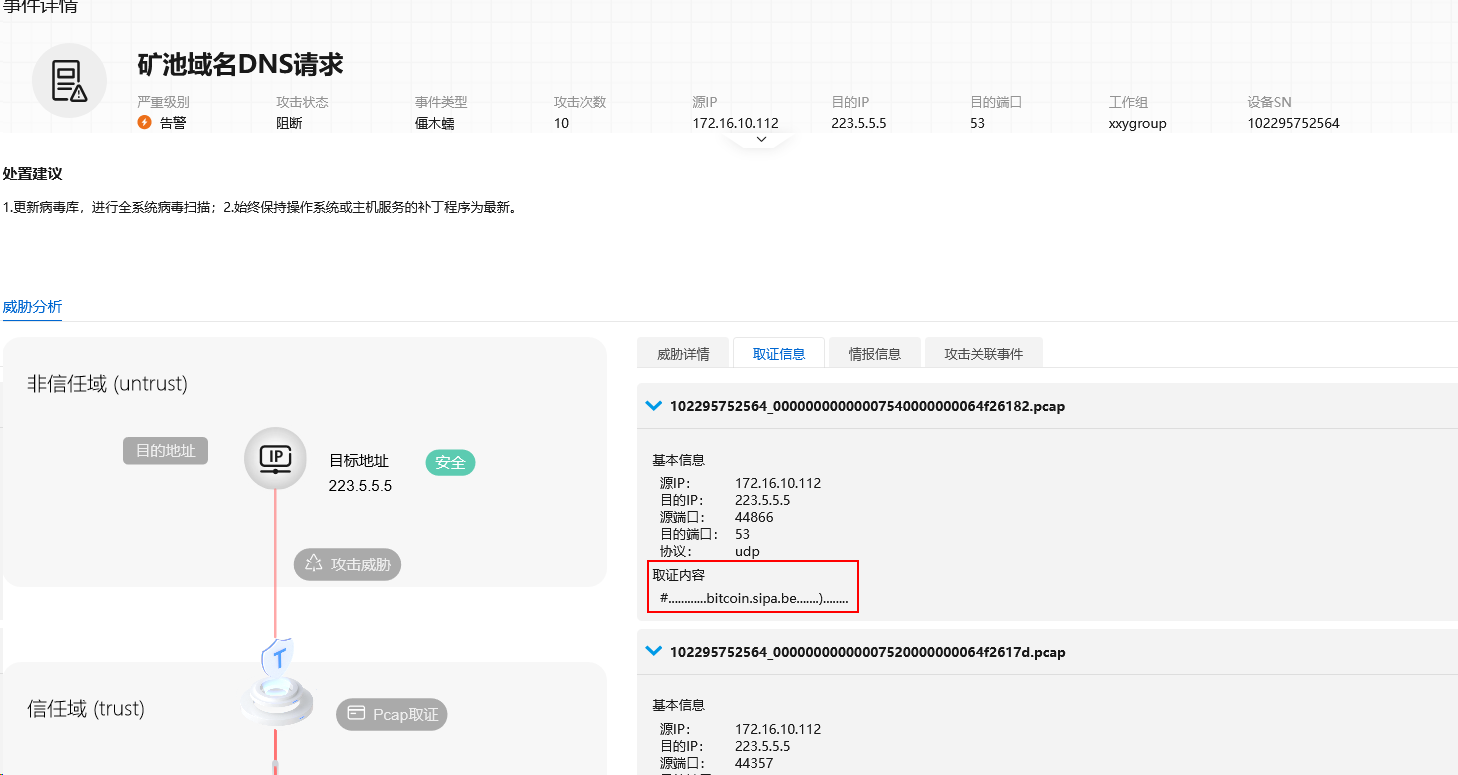Switch to the 威胁详情 tab
The width and height of the screenshot is (1458, 775).
coord(683,354)
